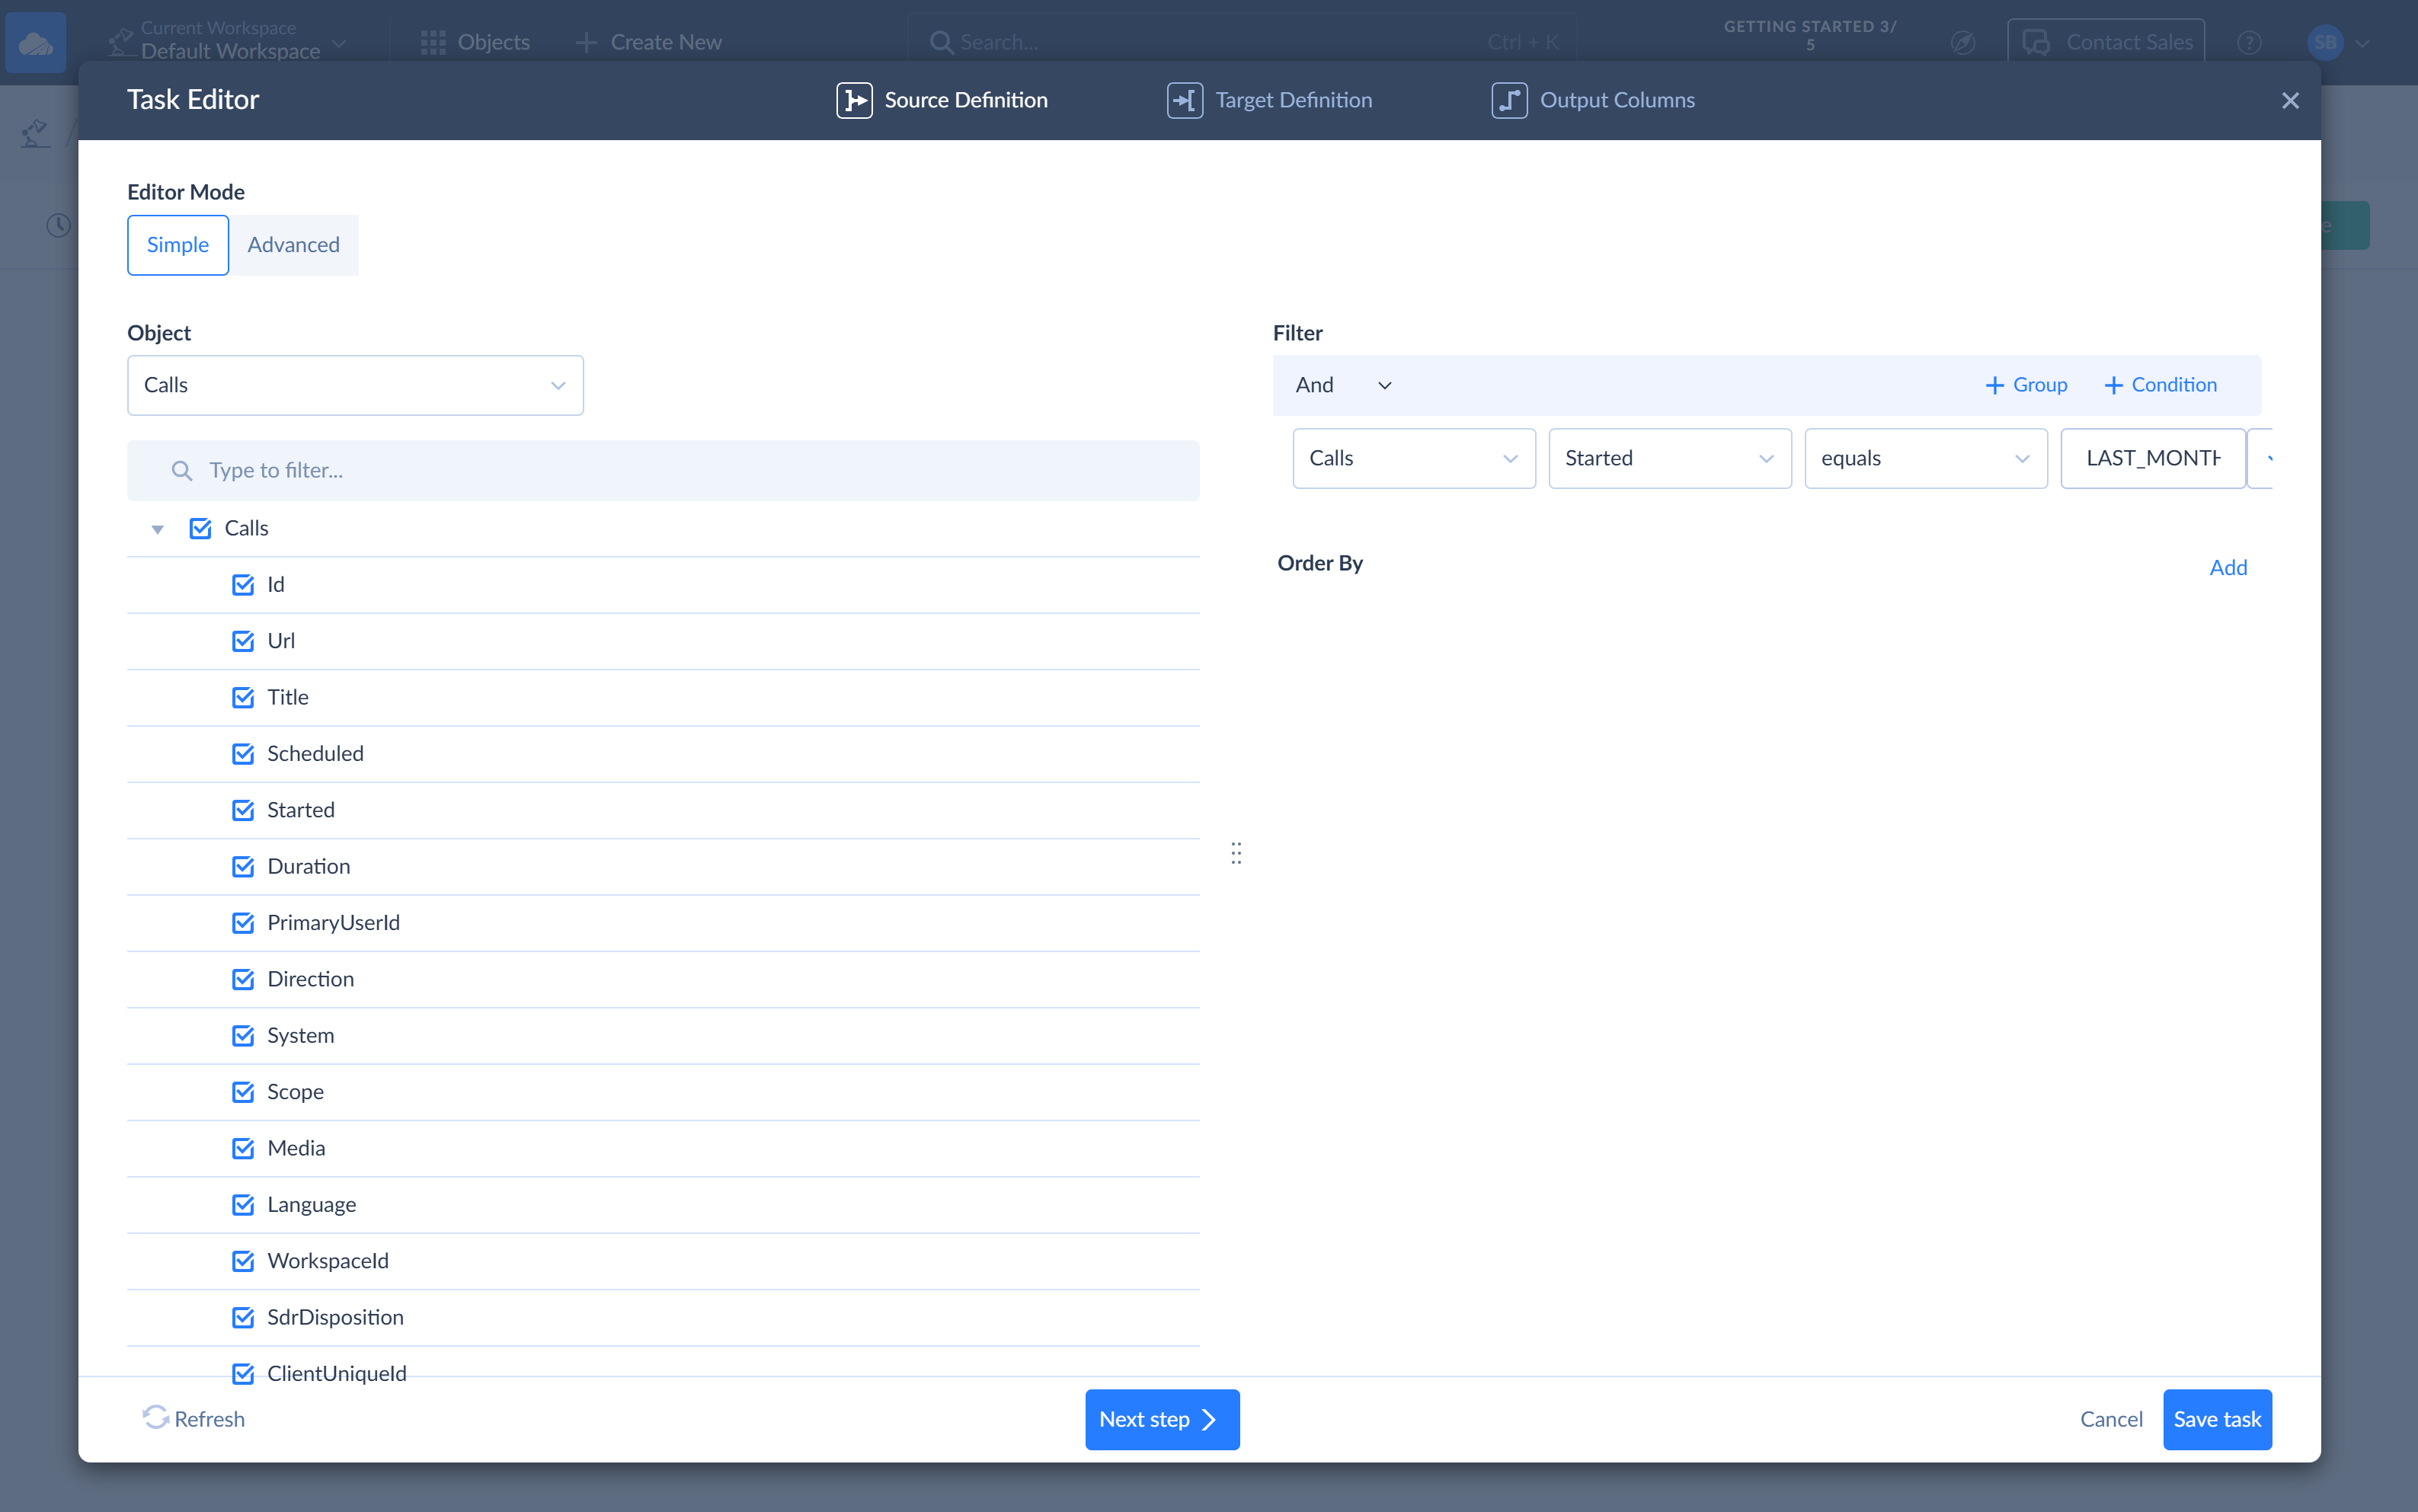
Task: Click the magnifier icon in field filter box
Action: point(181,470)
